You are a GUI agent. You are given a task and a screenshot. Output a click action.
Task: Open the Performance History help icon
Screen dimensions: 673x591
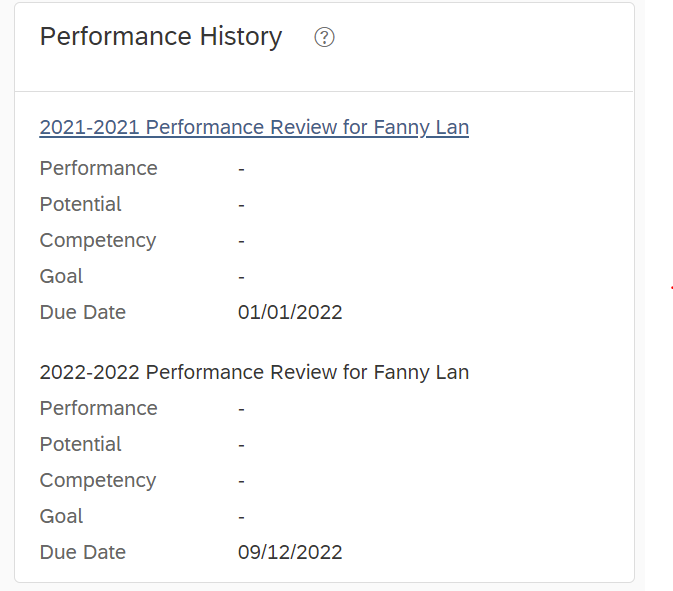[x=324, y=37]
